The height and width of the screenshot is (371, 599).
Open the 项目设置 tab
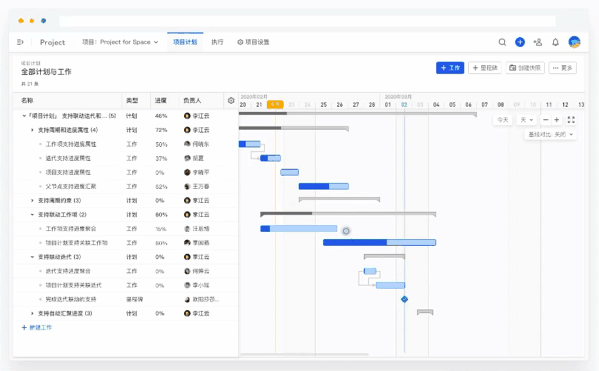[253, 42]
